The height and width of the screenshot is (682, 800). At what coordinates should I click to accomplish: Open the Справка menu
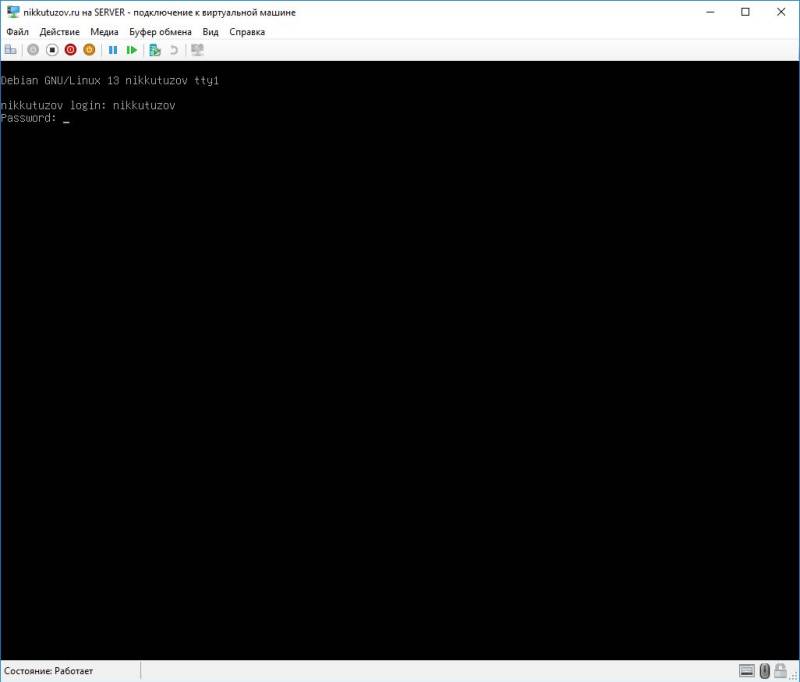coord(246,31)
